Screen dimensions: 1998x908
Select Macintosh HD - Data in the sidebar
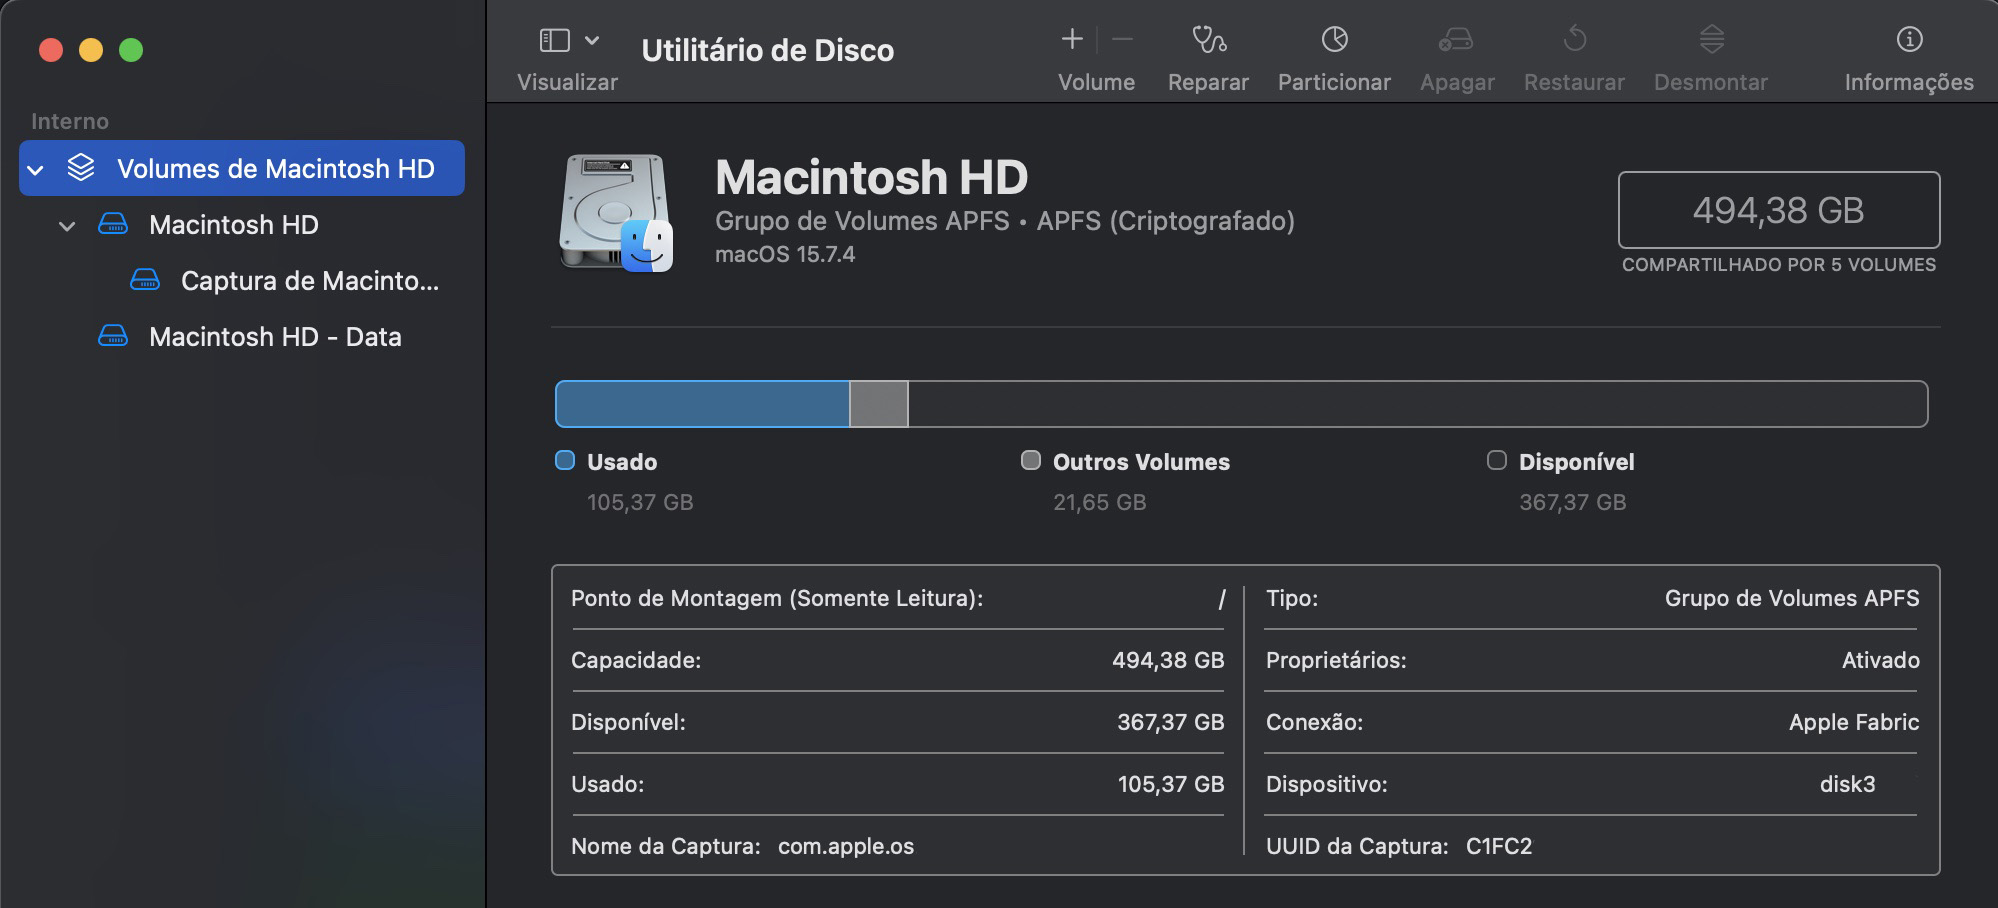[x=274, y=336]
